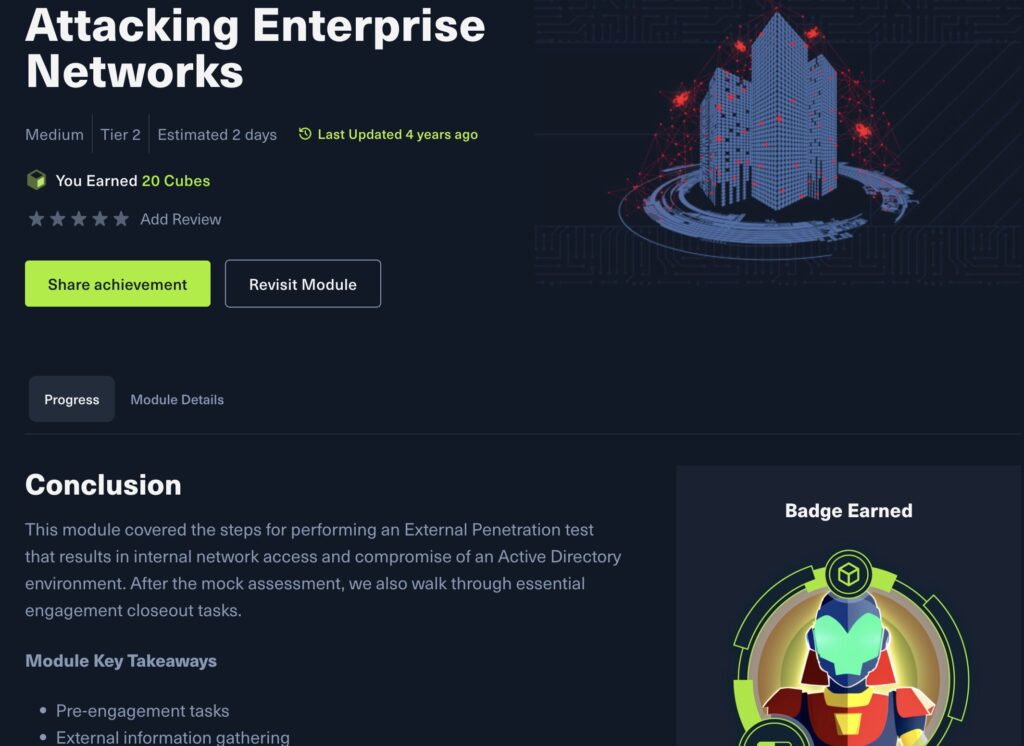Click the Revisit Module button
Screen dimensions: 1024x746
(303, 284)
